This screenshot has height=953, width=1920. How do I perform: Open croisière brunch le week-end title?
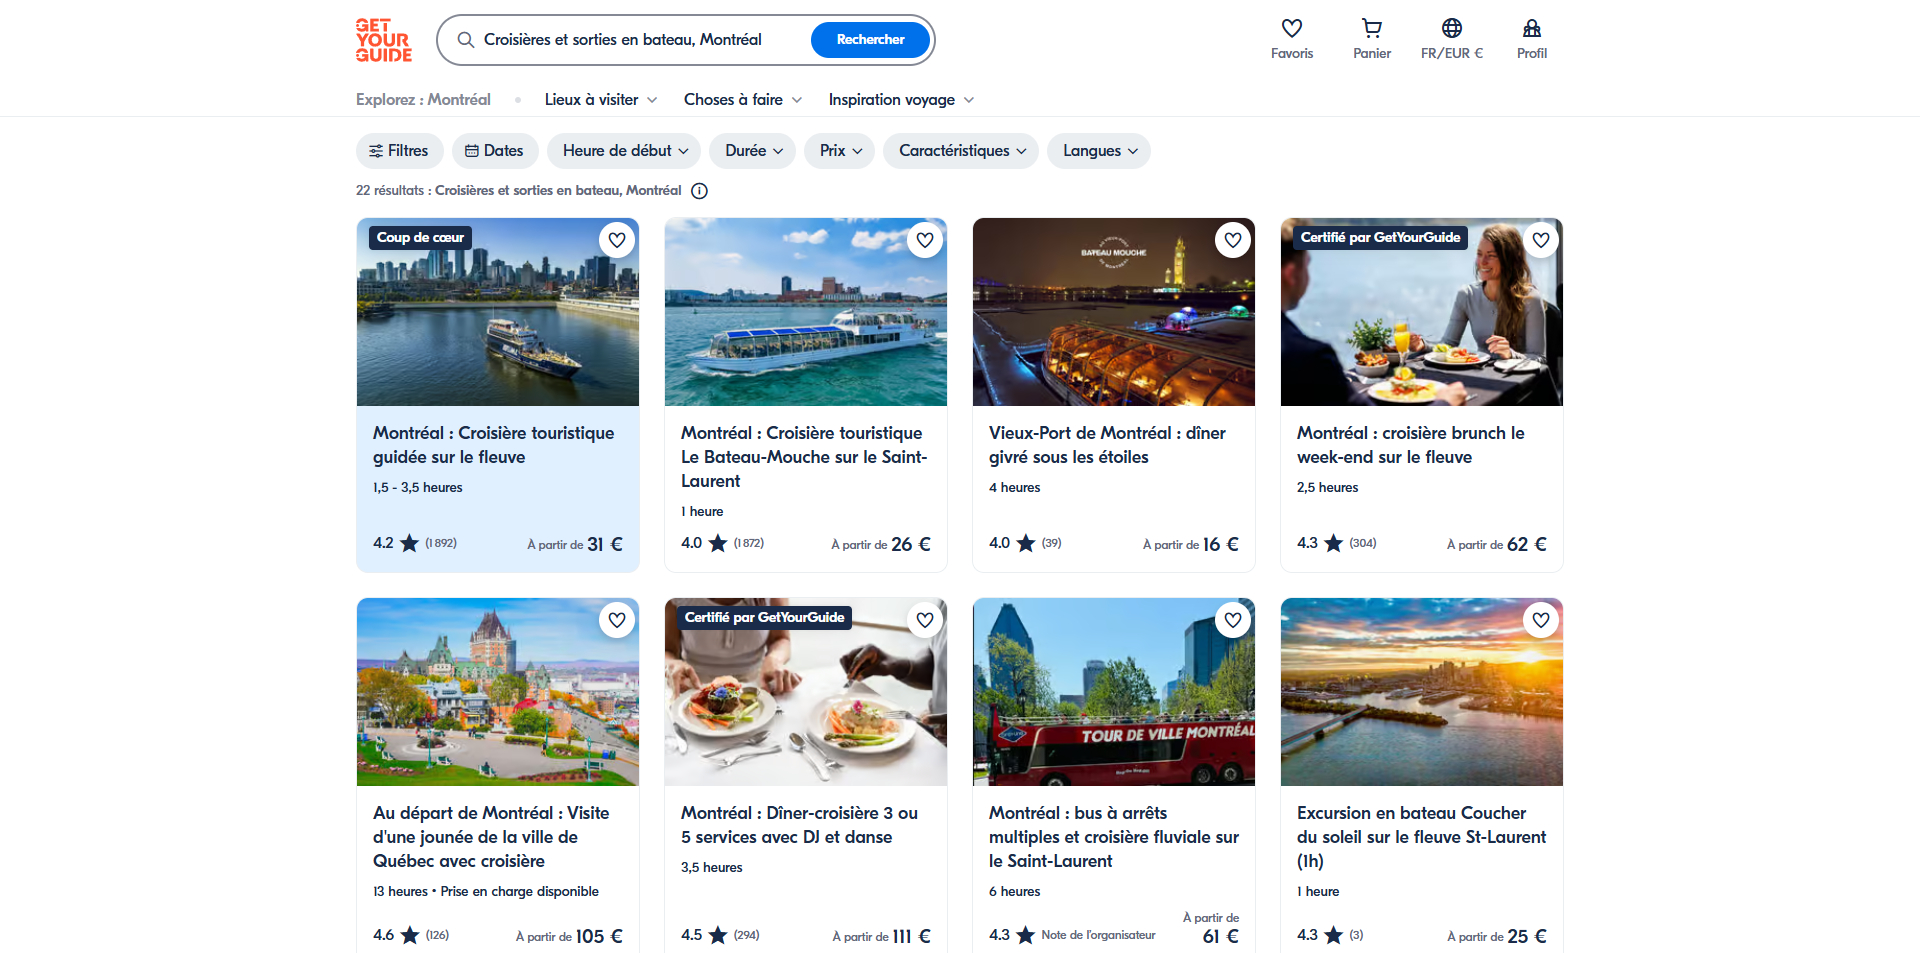tap(1411, 445)
